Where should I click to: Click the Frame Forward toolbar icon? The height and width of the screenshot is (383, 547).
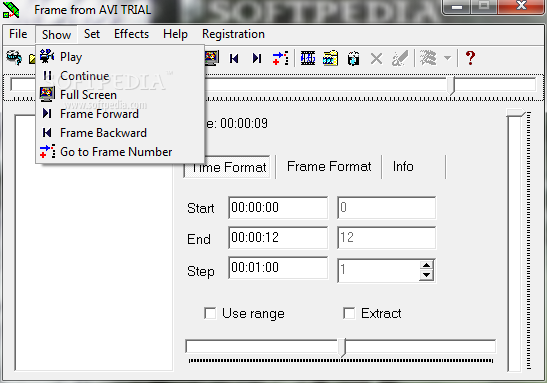pos(257,58)
